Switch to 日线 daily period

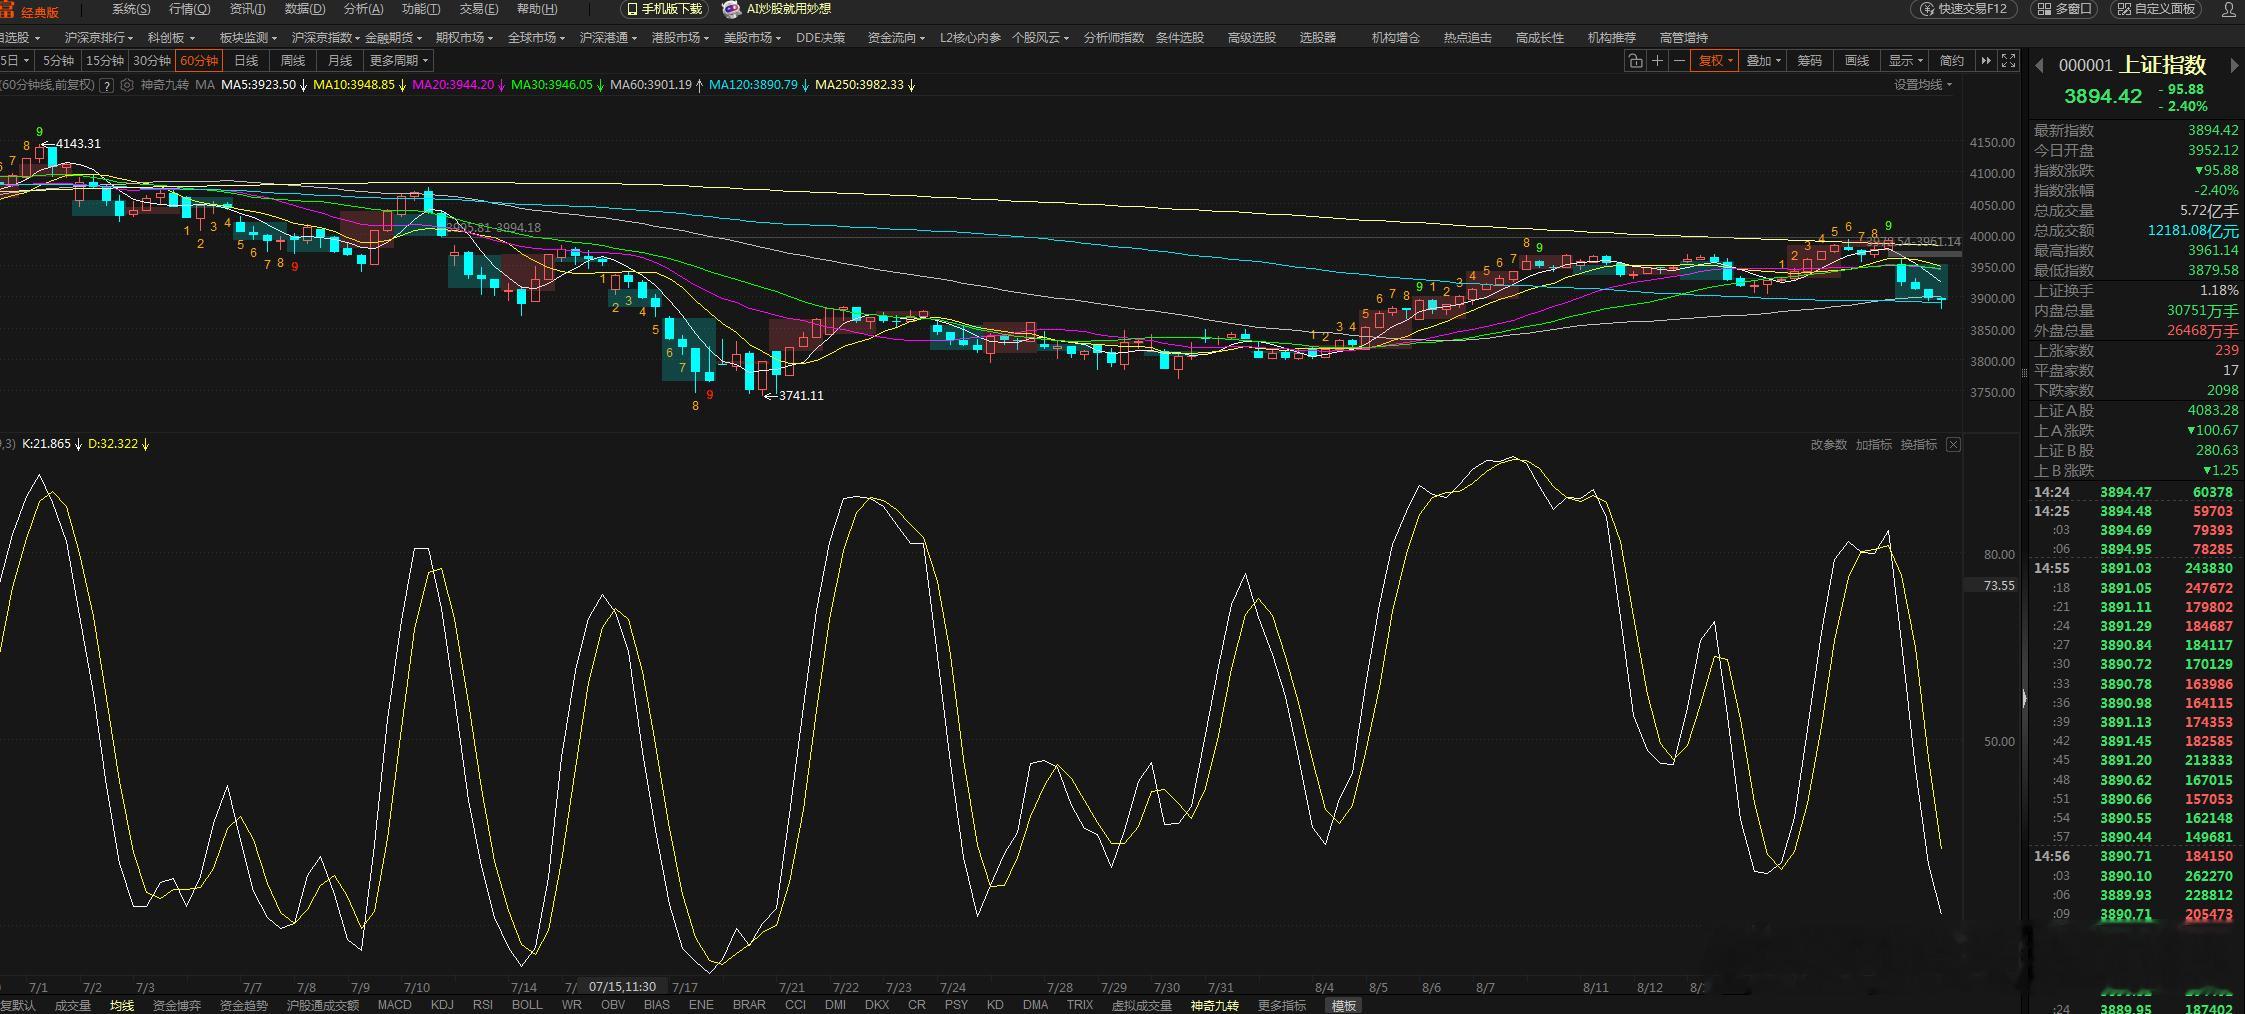(246, 61)
